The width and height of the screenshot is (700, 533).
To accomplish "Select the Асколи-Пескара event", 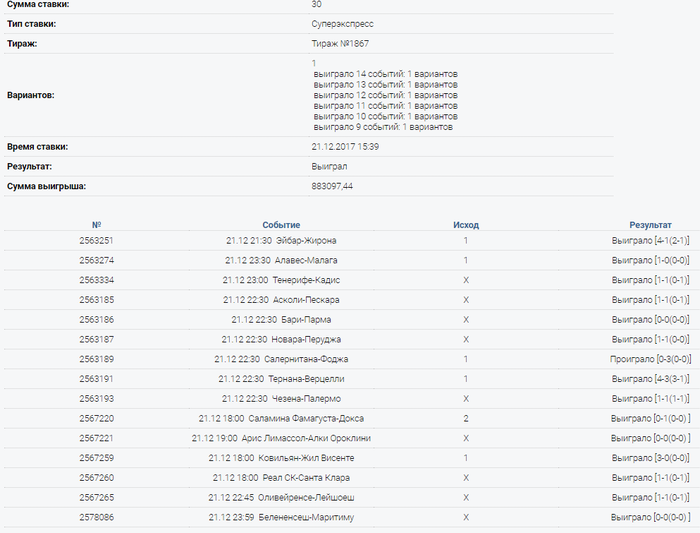I will coord(281,300).
